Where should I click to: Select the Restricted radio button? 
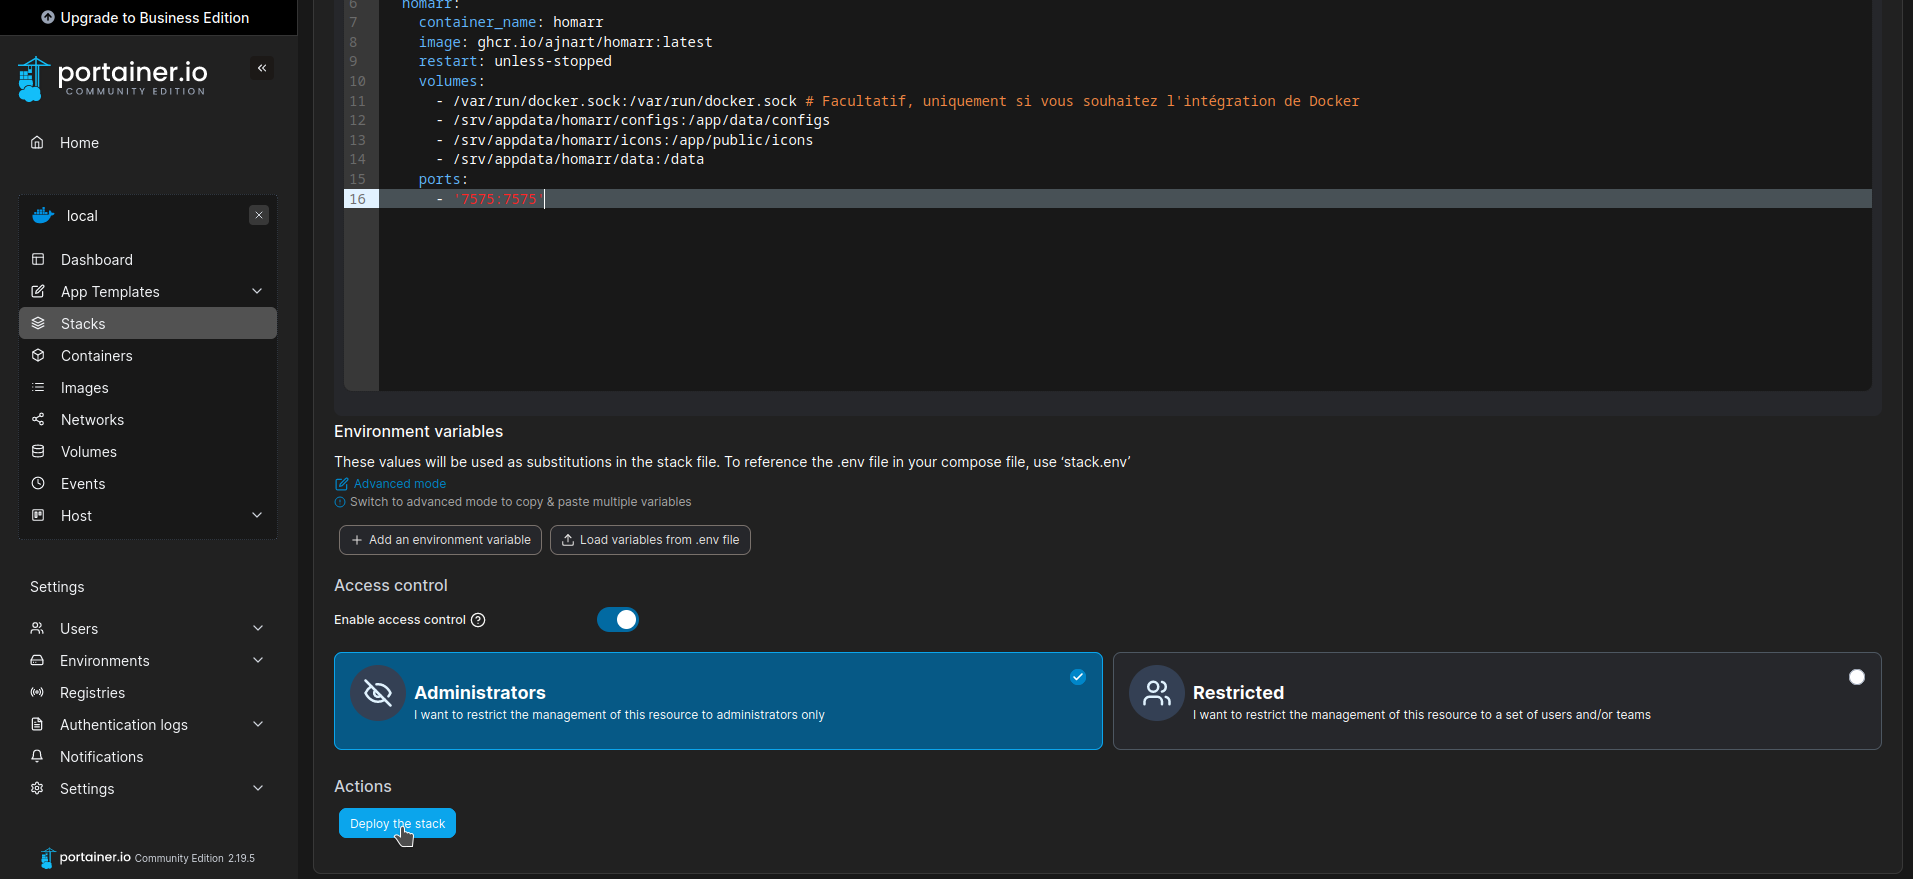coord(1857,677)
